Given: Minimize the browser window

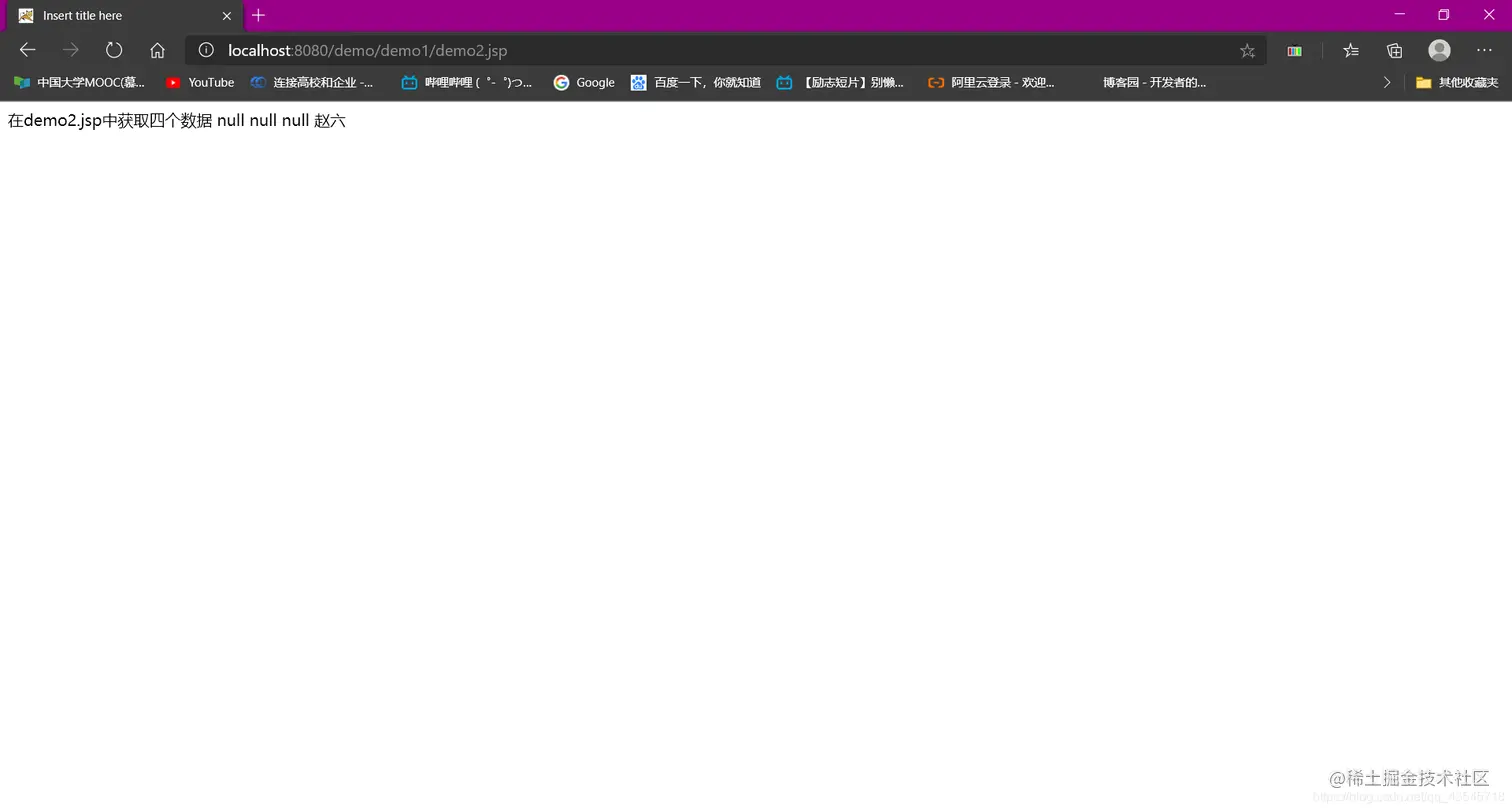Looking at the screenshot, I should (x=1399, y=15).
